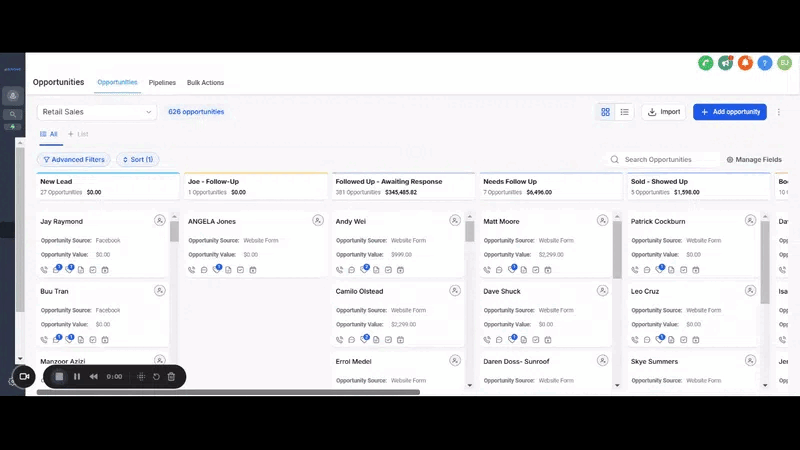Click the horizontal board scrollbar

pos(228,392)
